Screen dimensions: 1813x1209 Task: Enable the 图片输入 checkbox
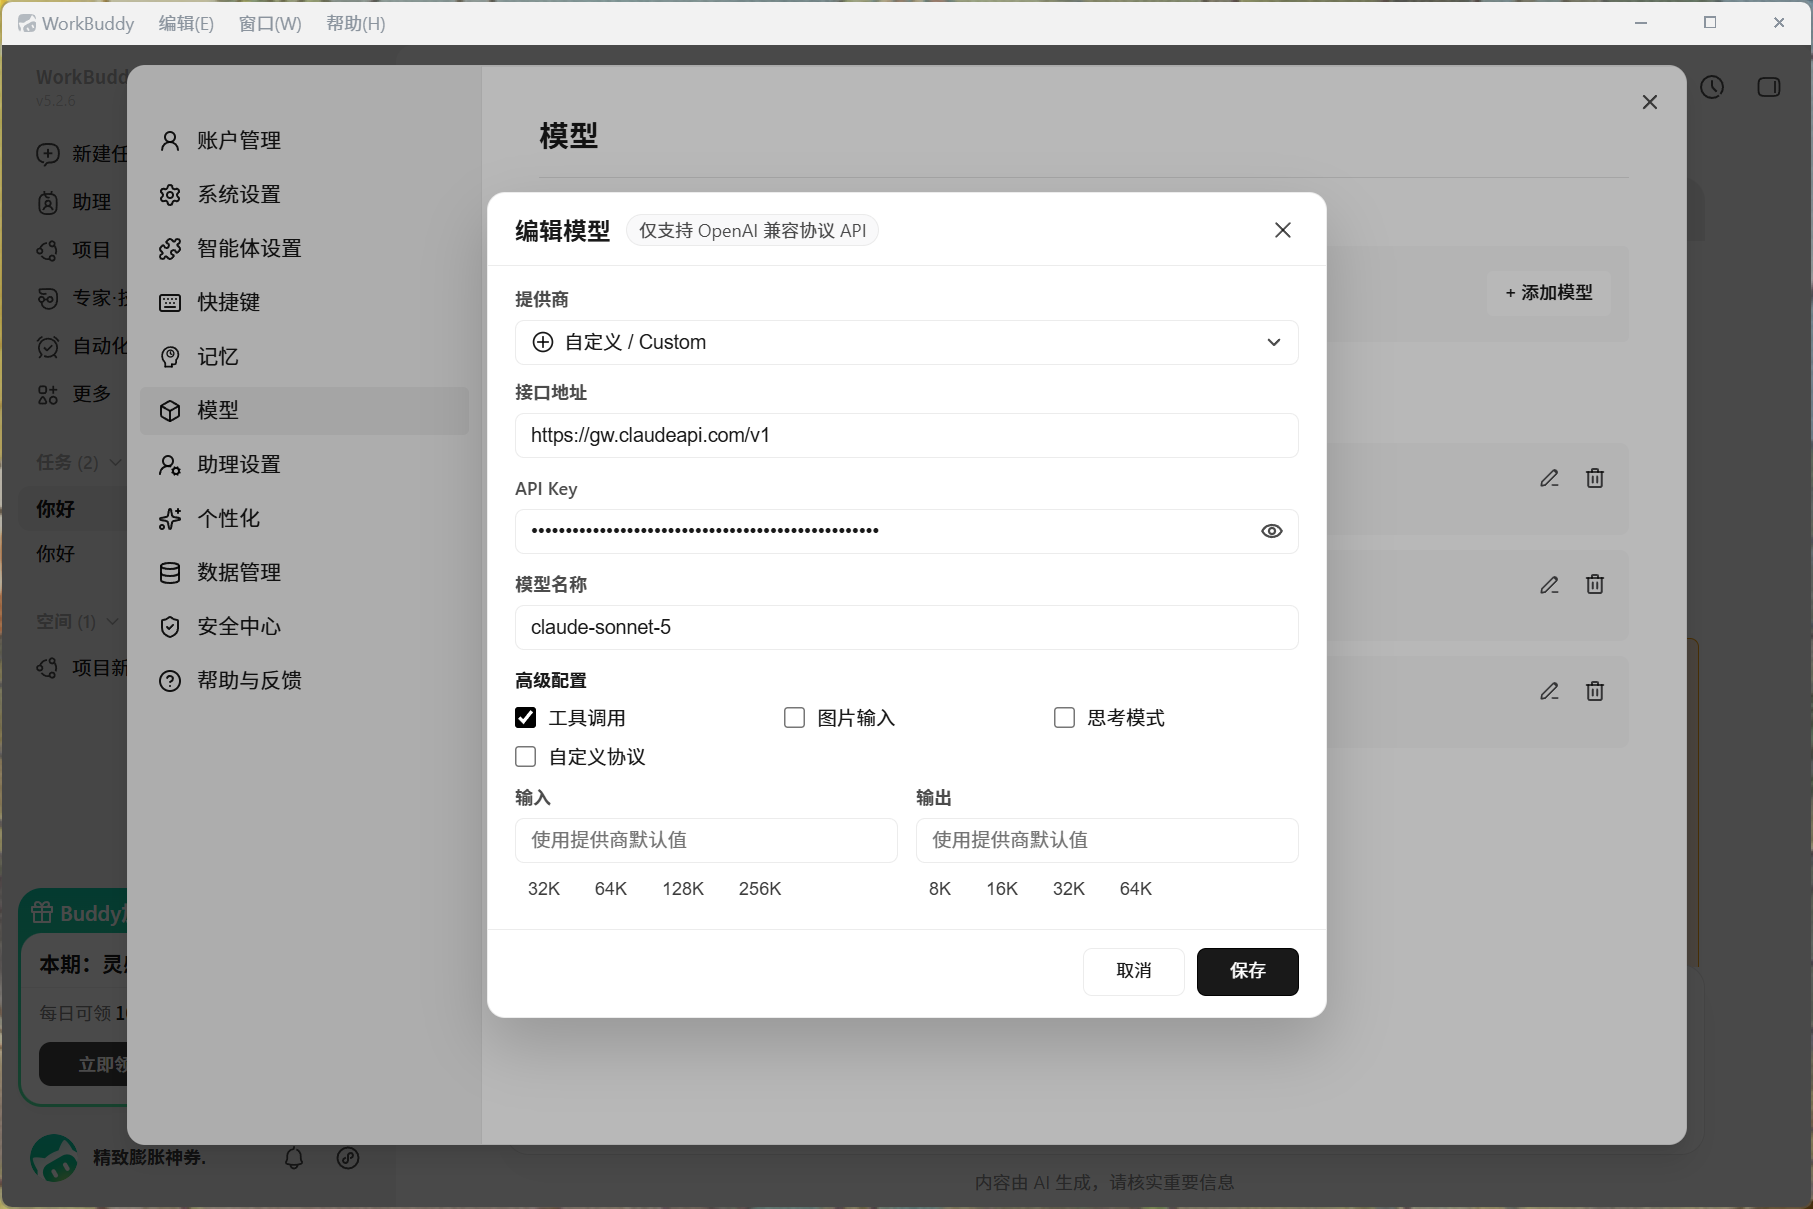[795, 717]
